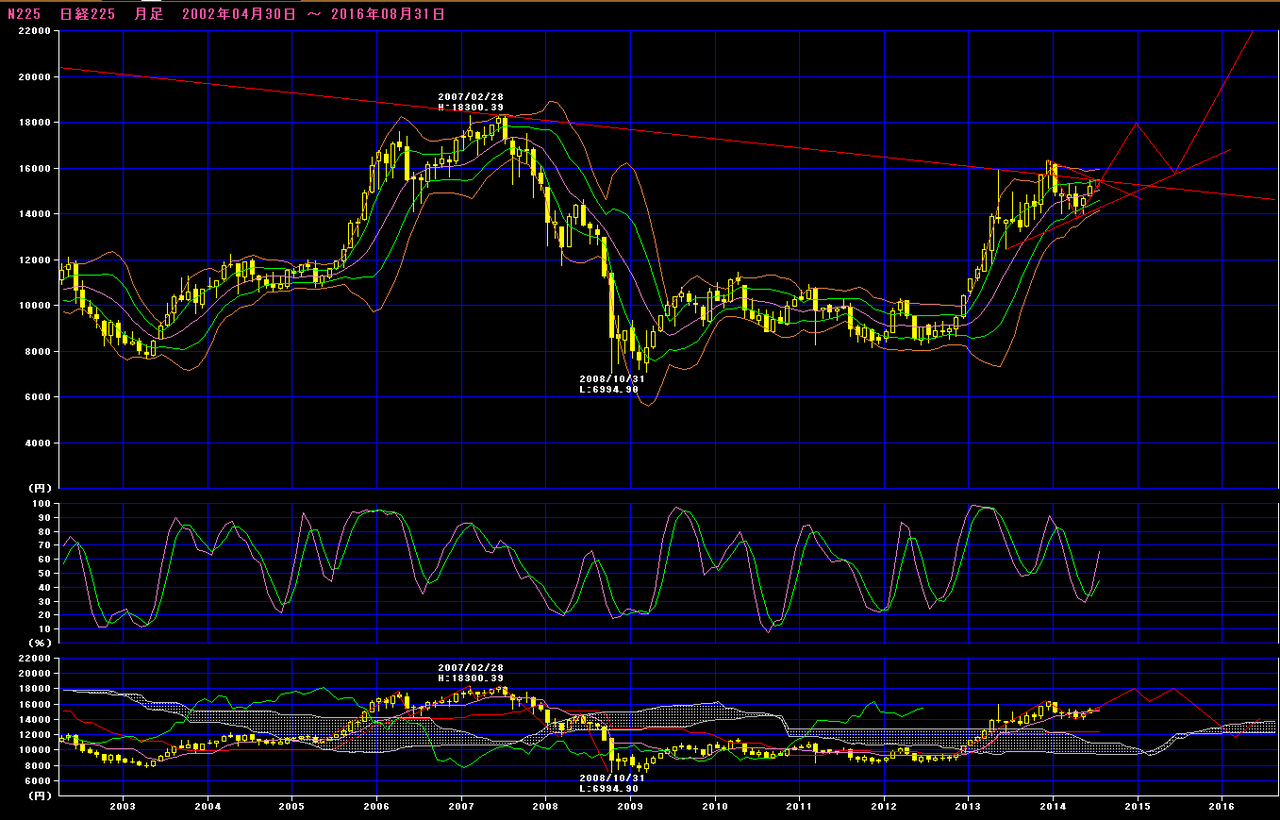Click the 16000 price label of the main chart
Viewport: 1280px width, 820px height.
click(33, 169)
